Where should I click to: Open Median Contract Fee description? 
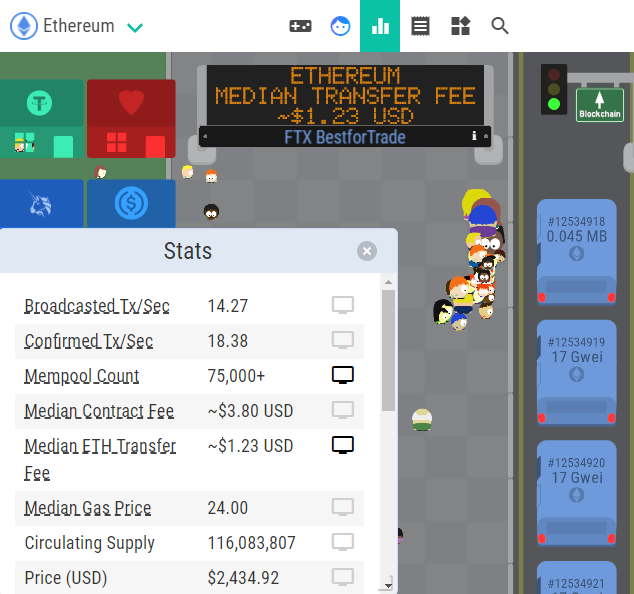point(99,411)
